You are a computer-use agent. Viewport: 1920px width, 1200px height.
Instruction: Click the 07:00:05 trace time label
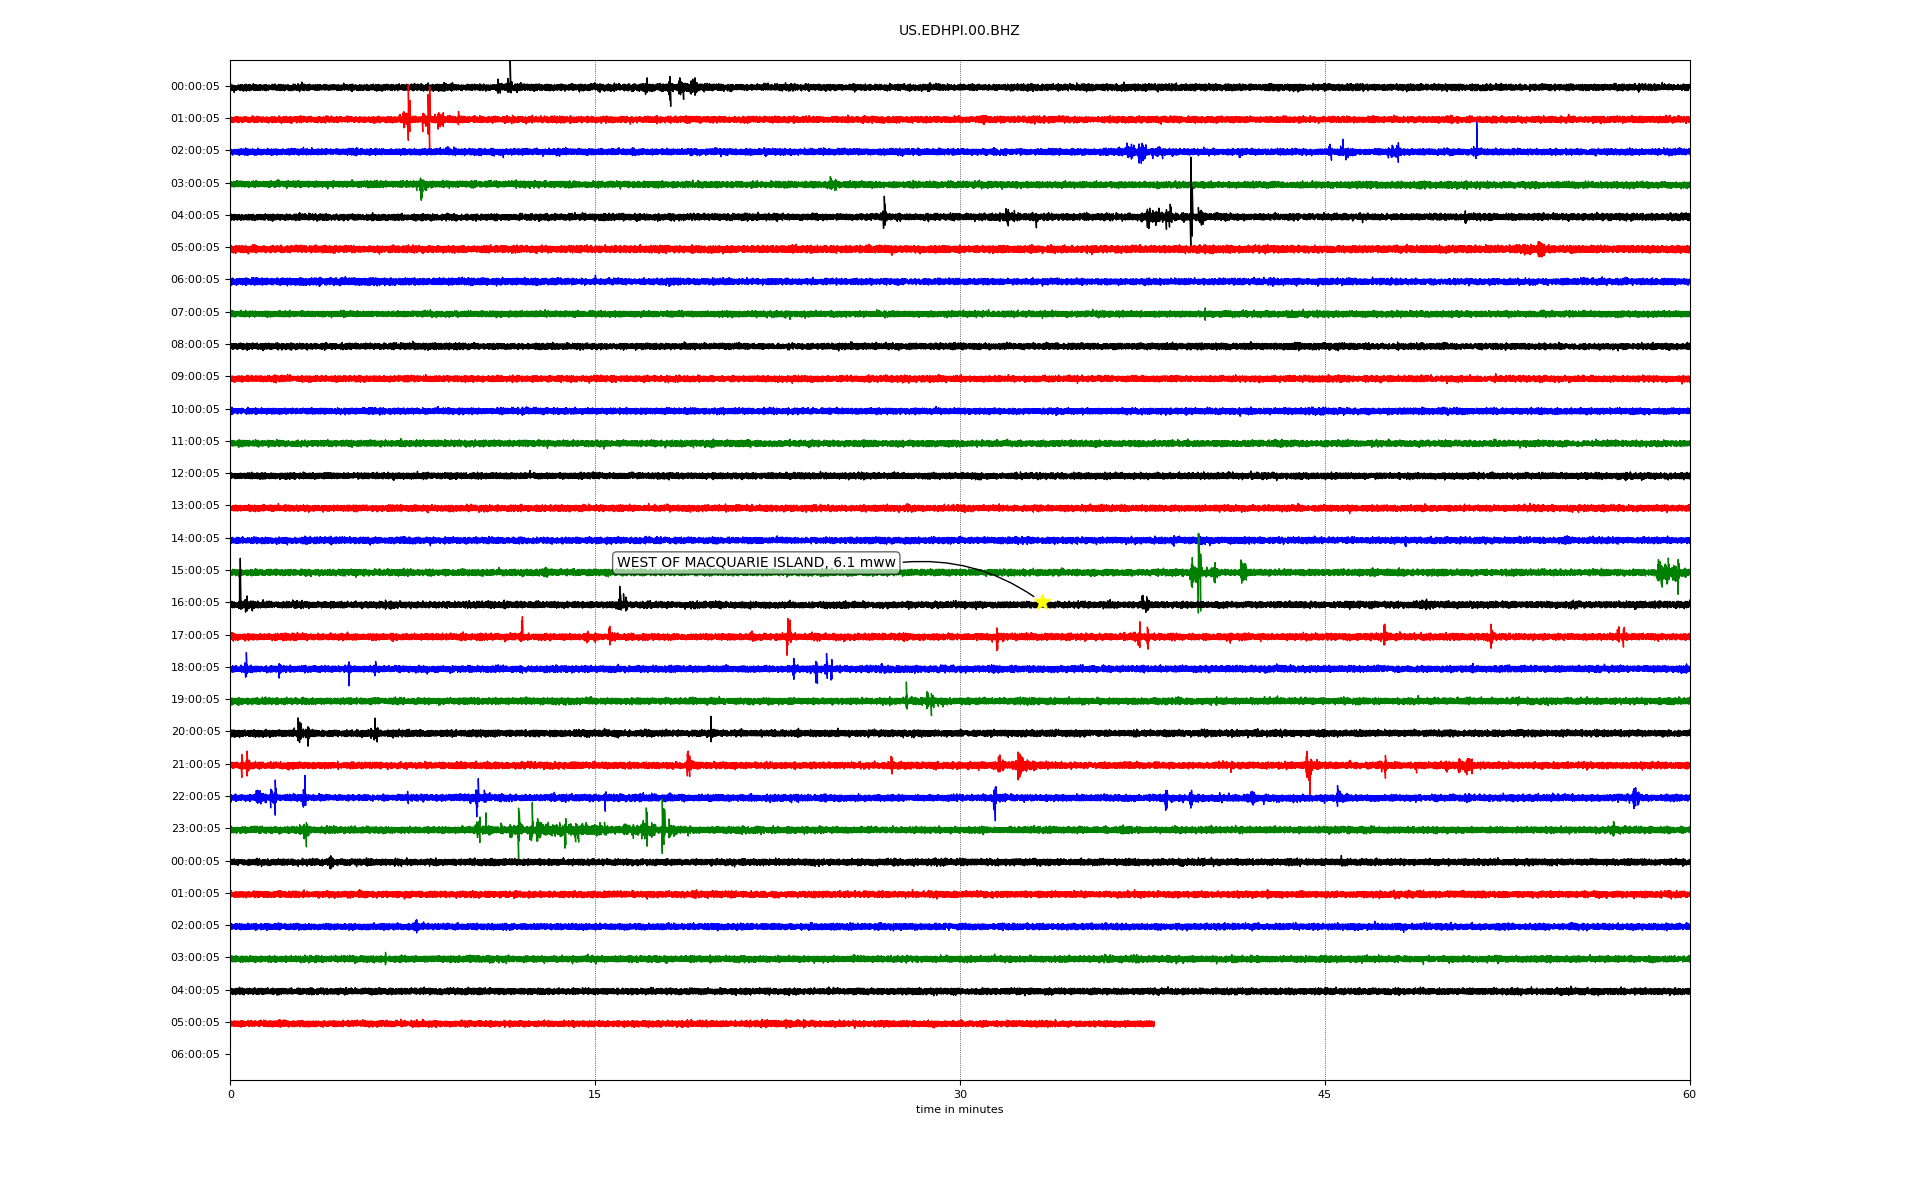[x=195, y=313]
